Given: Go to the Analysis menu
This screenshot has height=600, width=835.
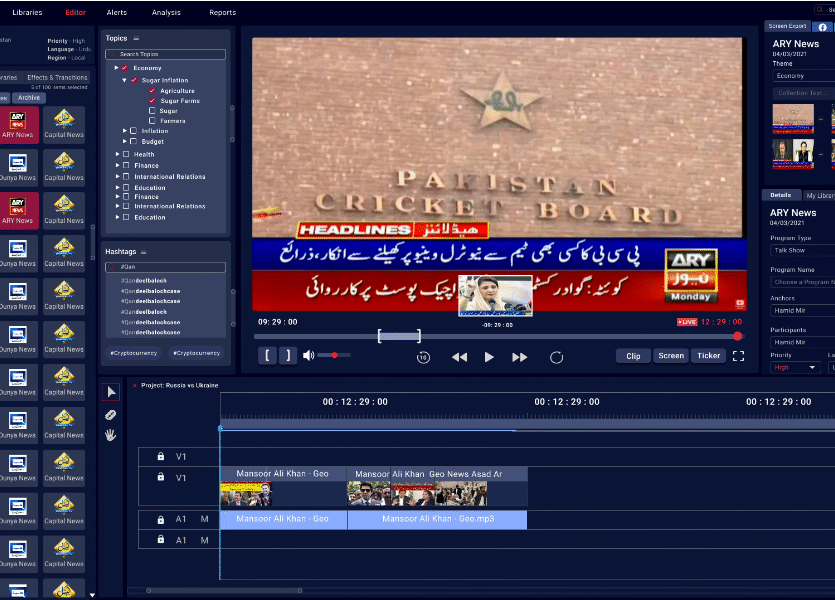Looking at the screenshot, I should [166, 12].
